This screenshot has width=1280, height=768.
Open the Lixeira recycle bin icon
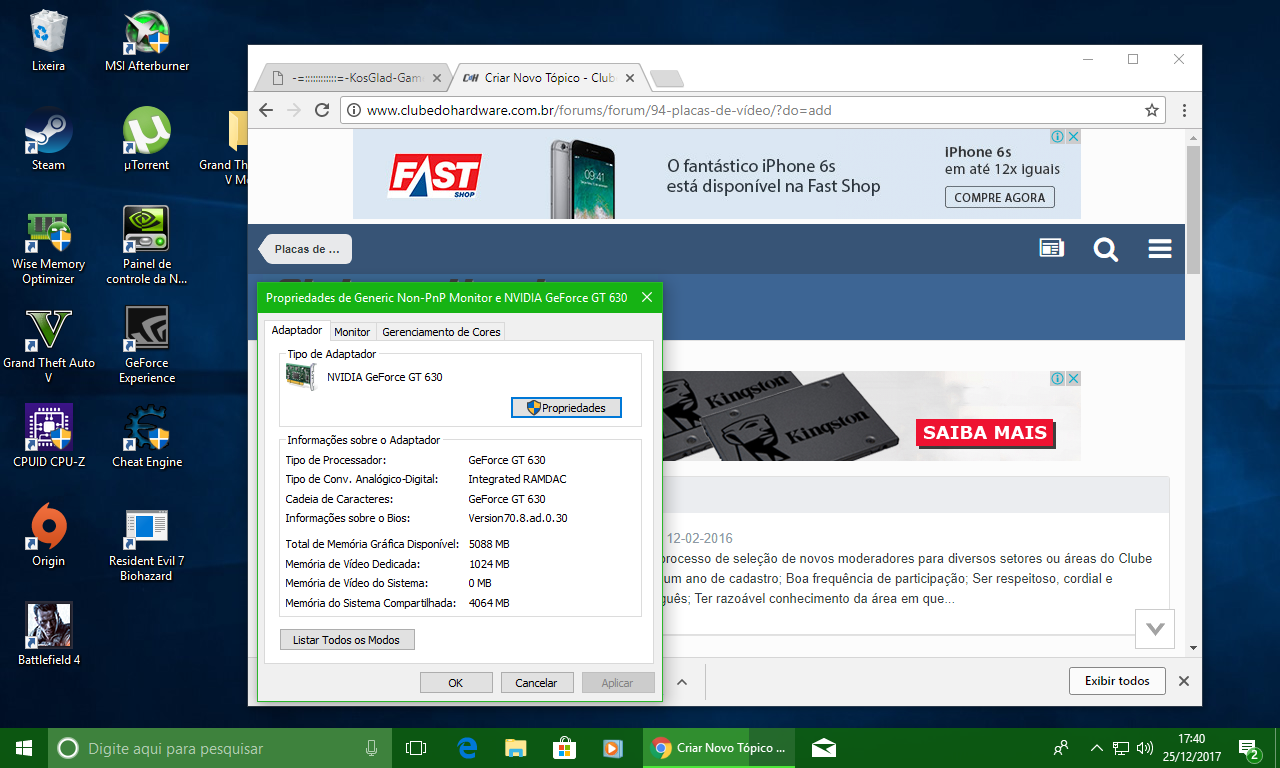[48, 40]
